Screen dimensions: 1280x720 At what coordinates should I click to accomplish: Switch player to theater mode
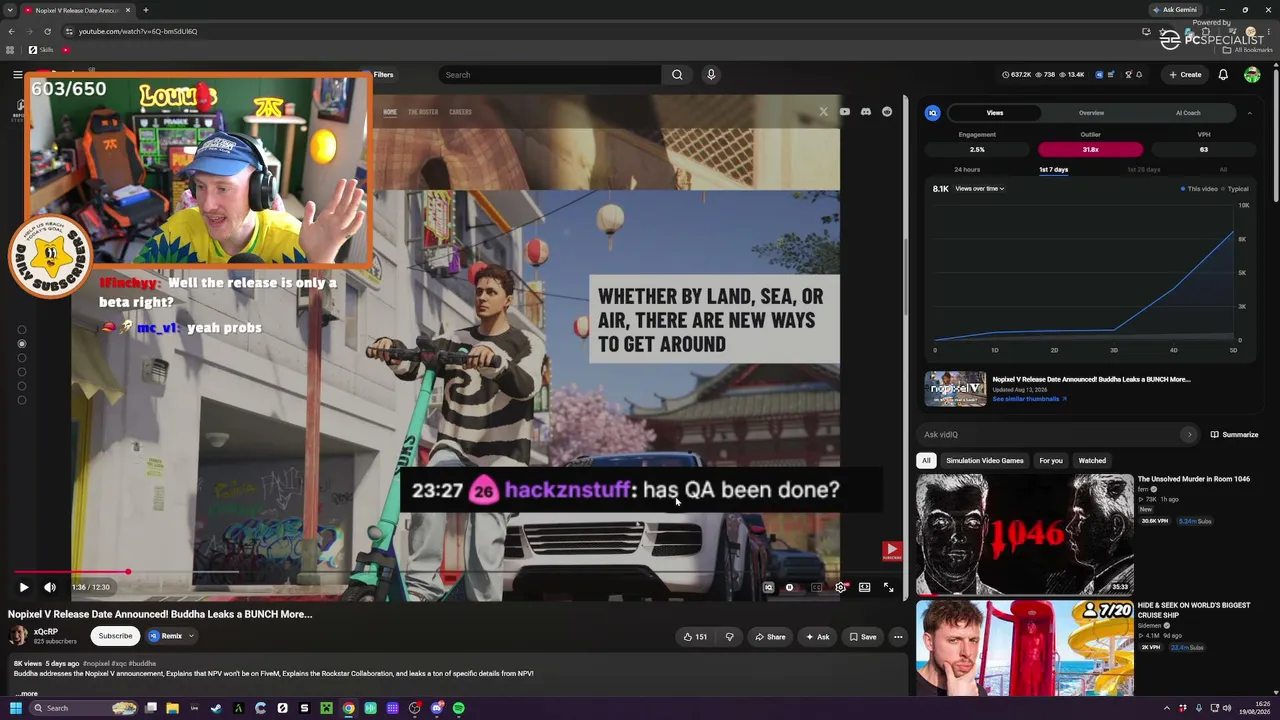(x=864, y=588)
